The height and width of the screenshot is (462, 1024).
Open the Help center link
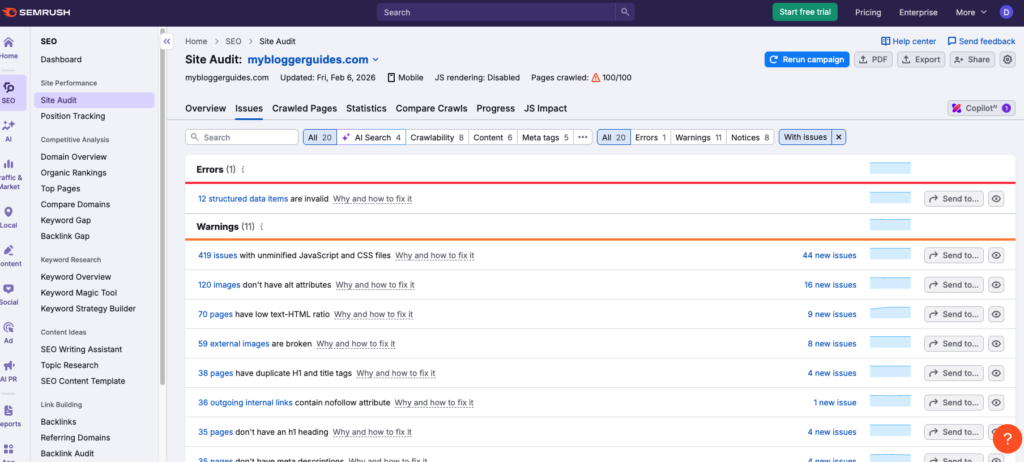[x=908, y=41]
